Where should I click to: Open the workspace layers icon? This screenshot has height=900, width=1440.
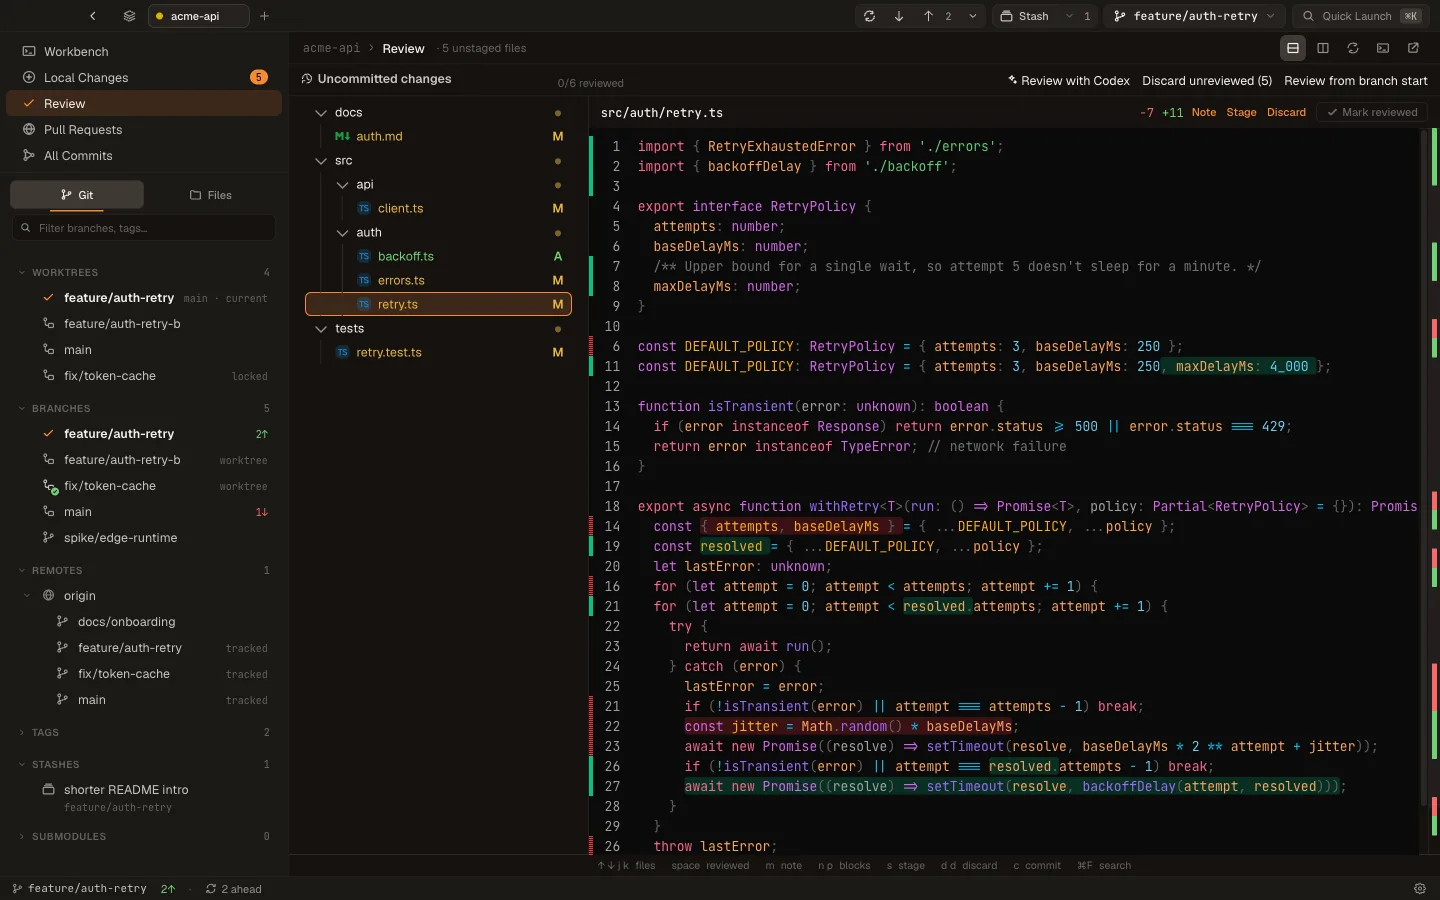pos(129,16)
